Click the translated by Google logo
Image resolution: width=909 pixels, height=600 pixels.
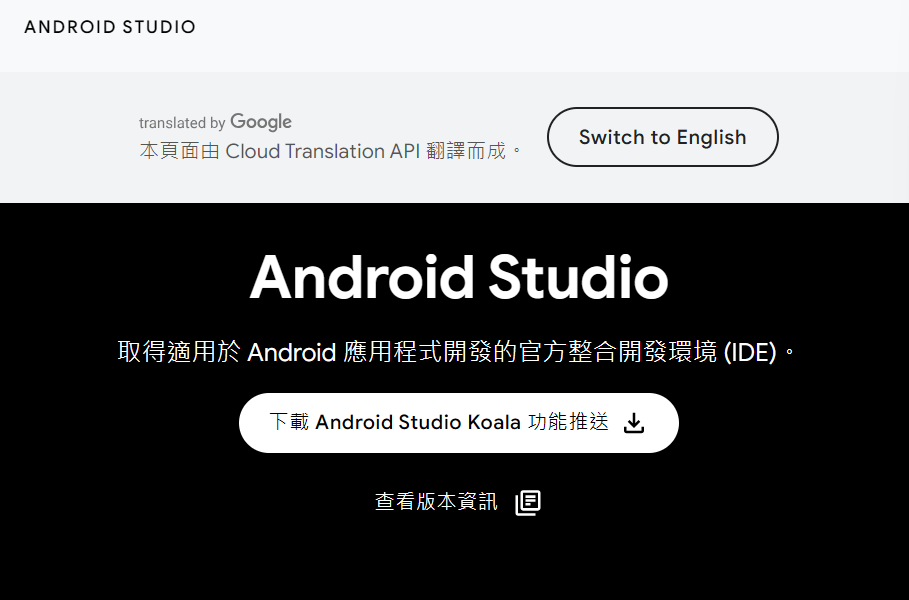click(x=215, y=122)
